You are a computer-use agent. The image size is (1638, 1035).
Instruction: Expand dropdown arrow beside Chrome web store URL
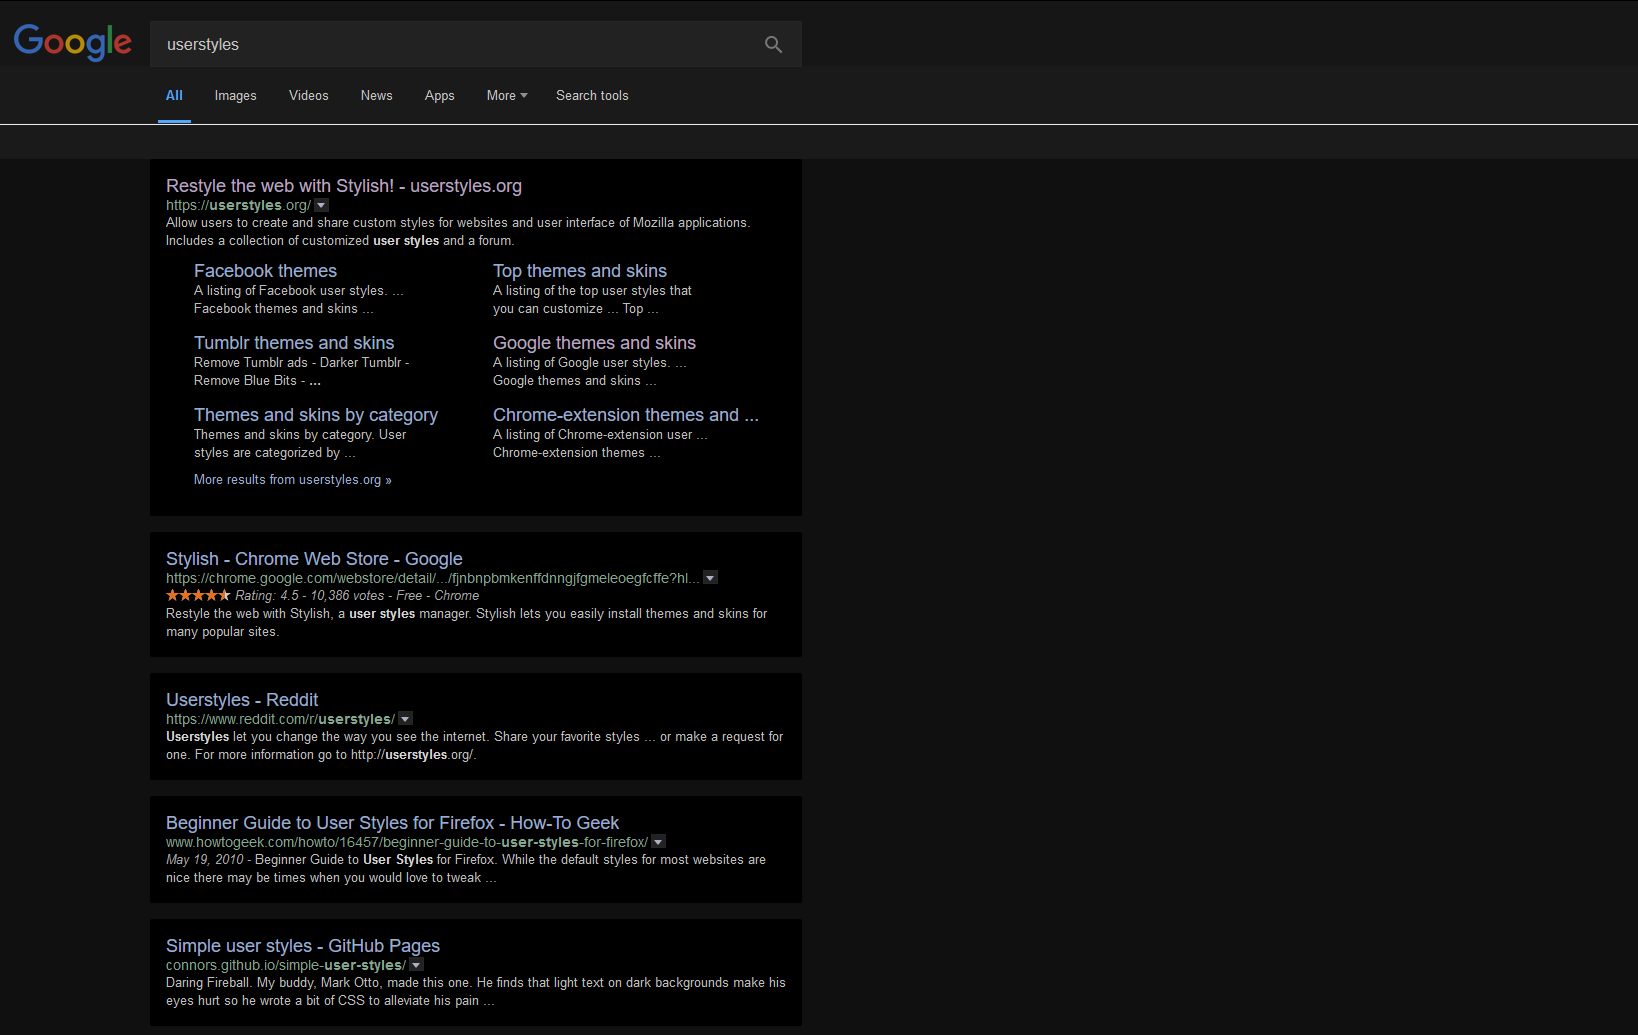[x=710, y=578]
